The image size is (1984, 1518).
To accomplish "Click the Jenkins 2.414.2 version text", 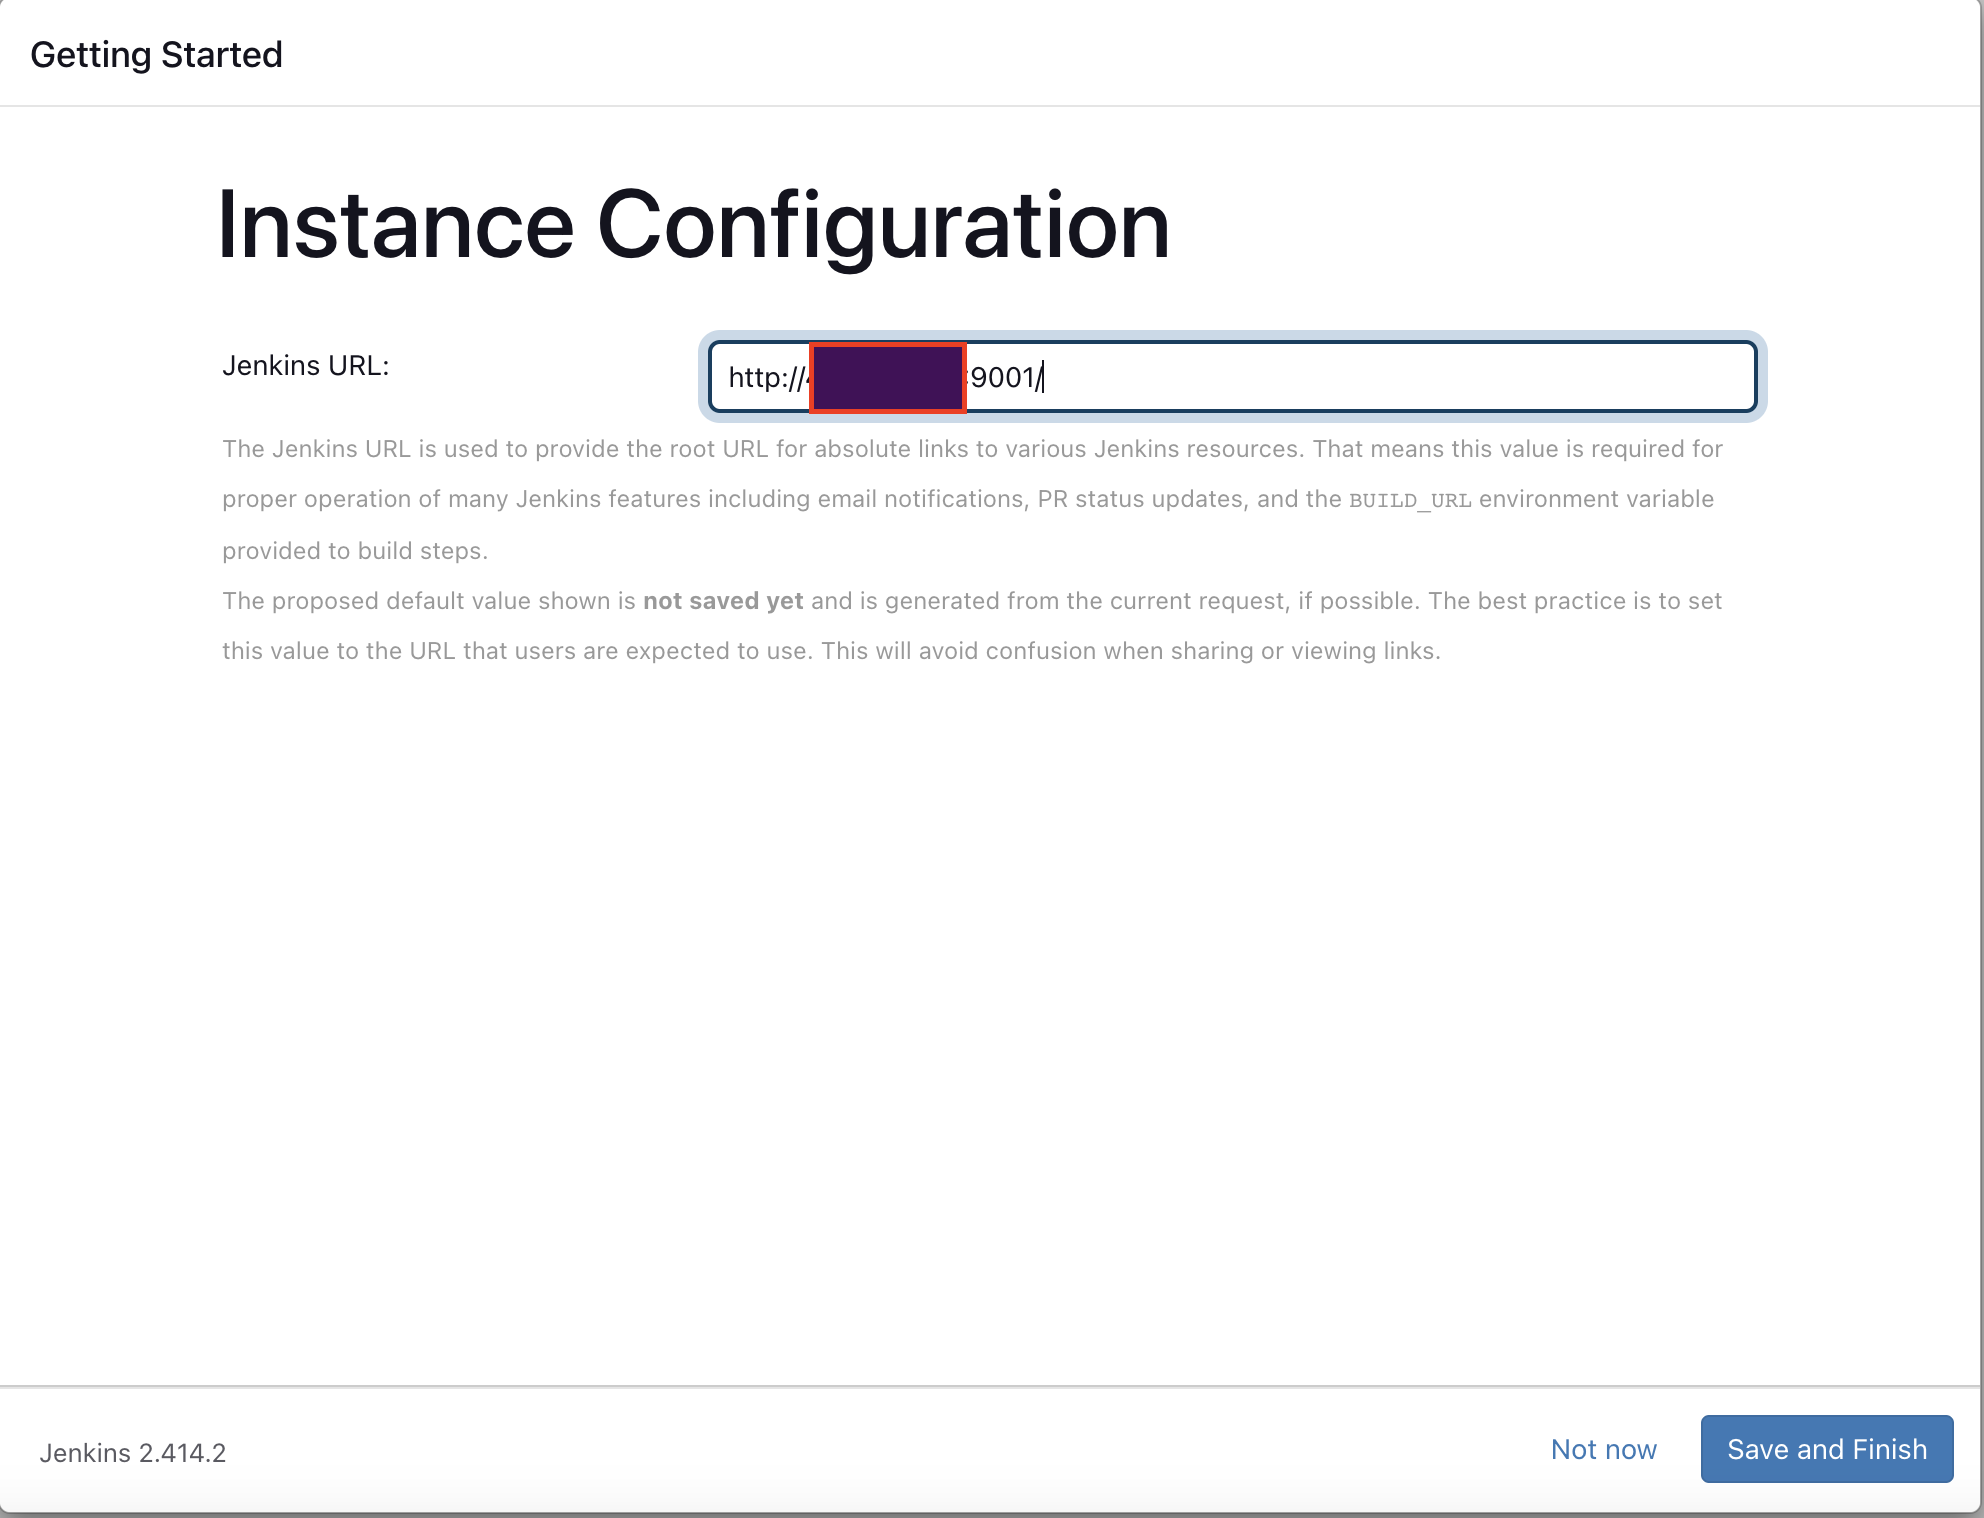I will pos(133,1452).
